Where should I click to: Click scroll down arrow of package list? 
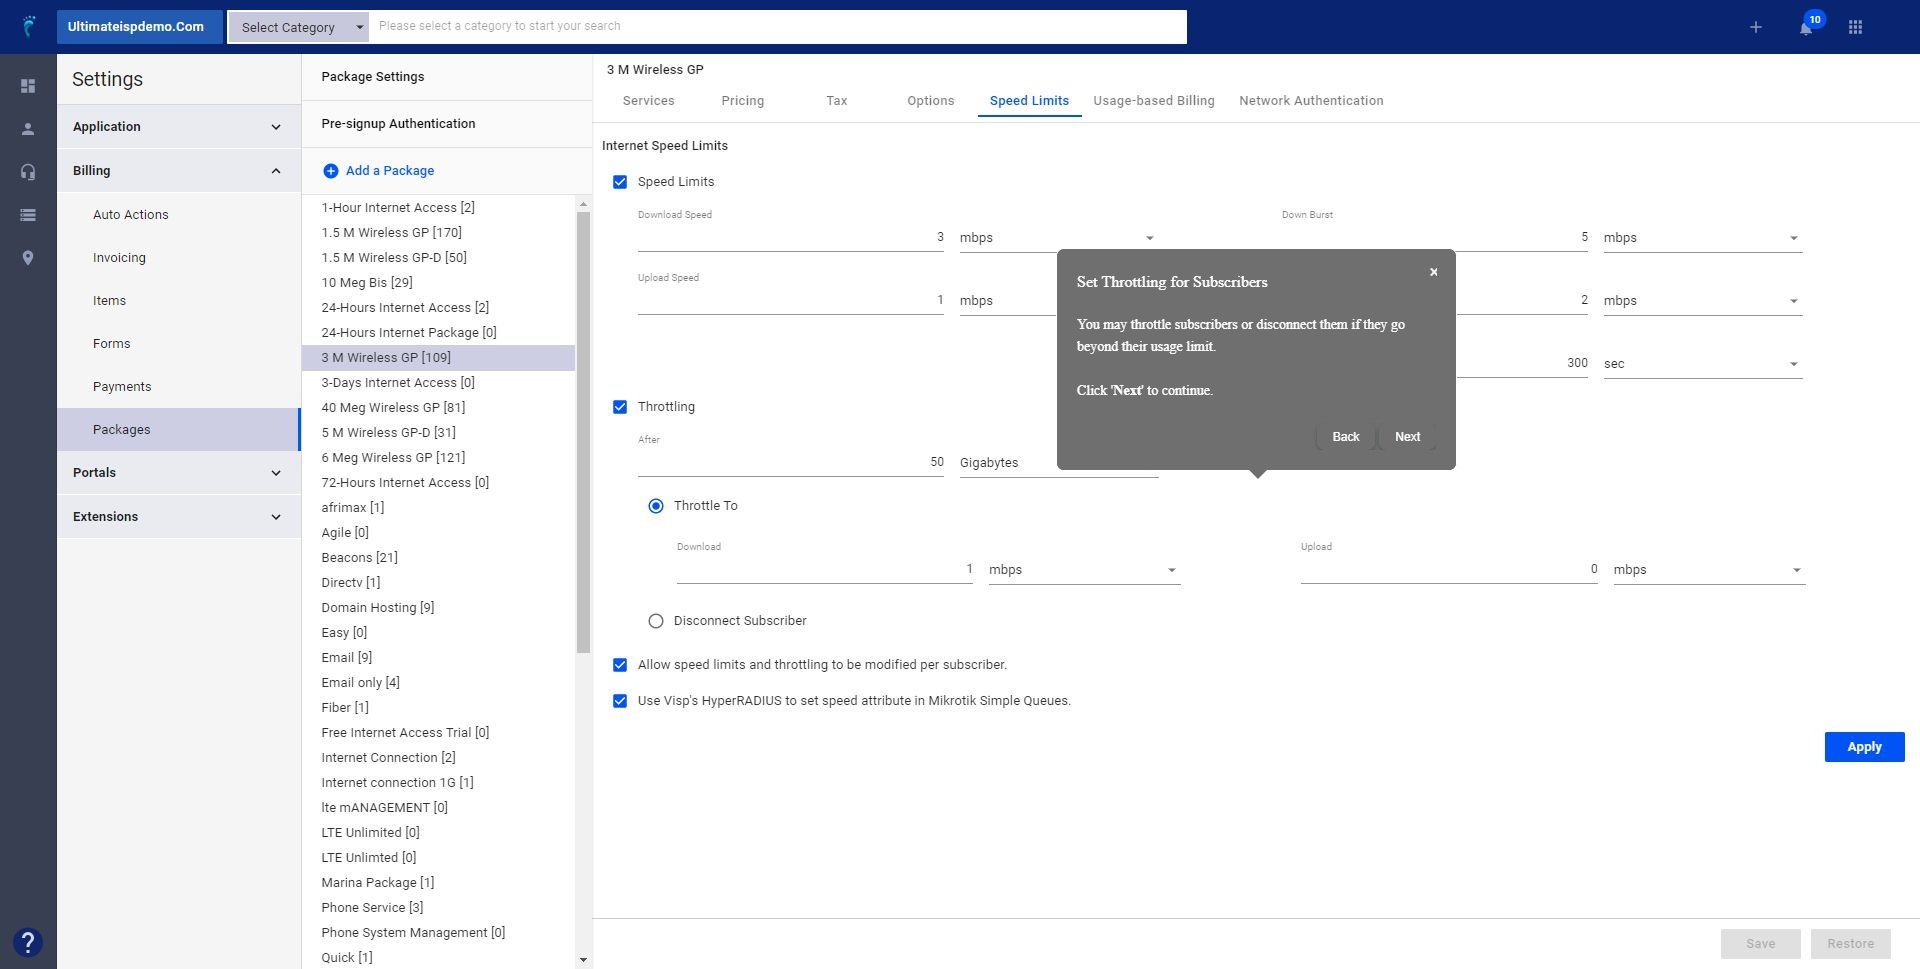pos(583,960)
